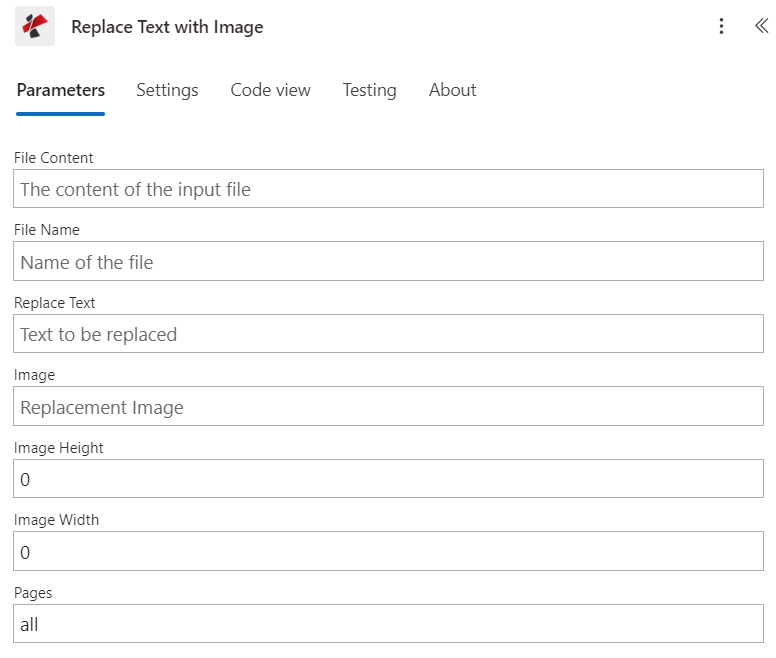
Task: Click the Image Height value field
Action: tap(388, 479)
